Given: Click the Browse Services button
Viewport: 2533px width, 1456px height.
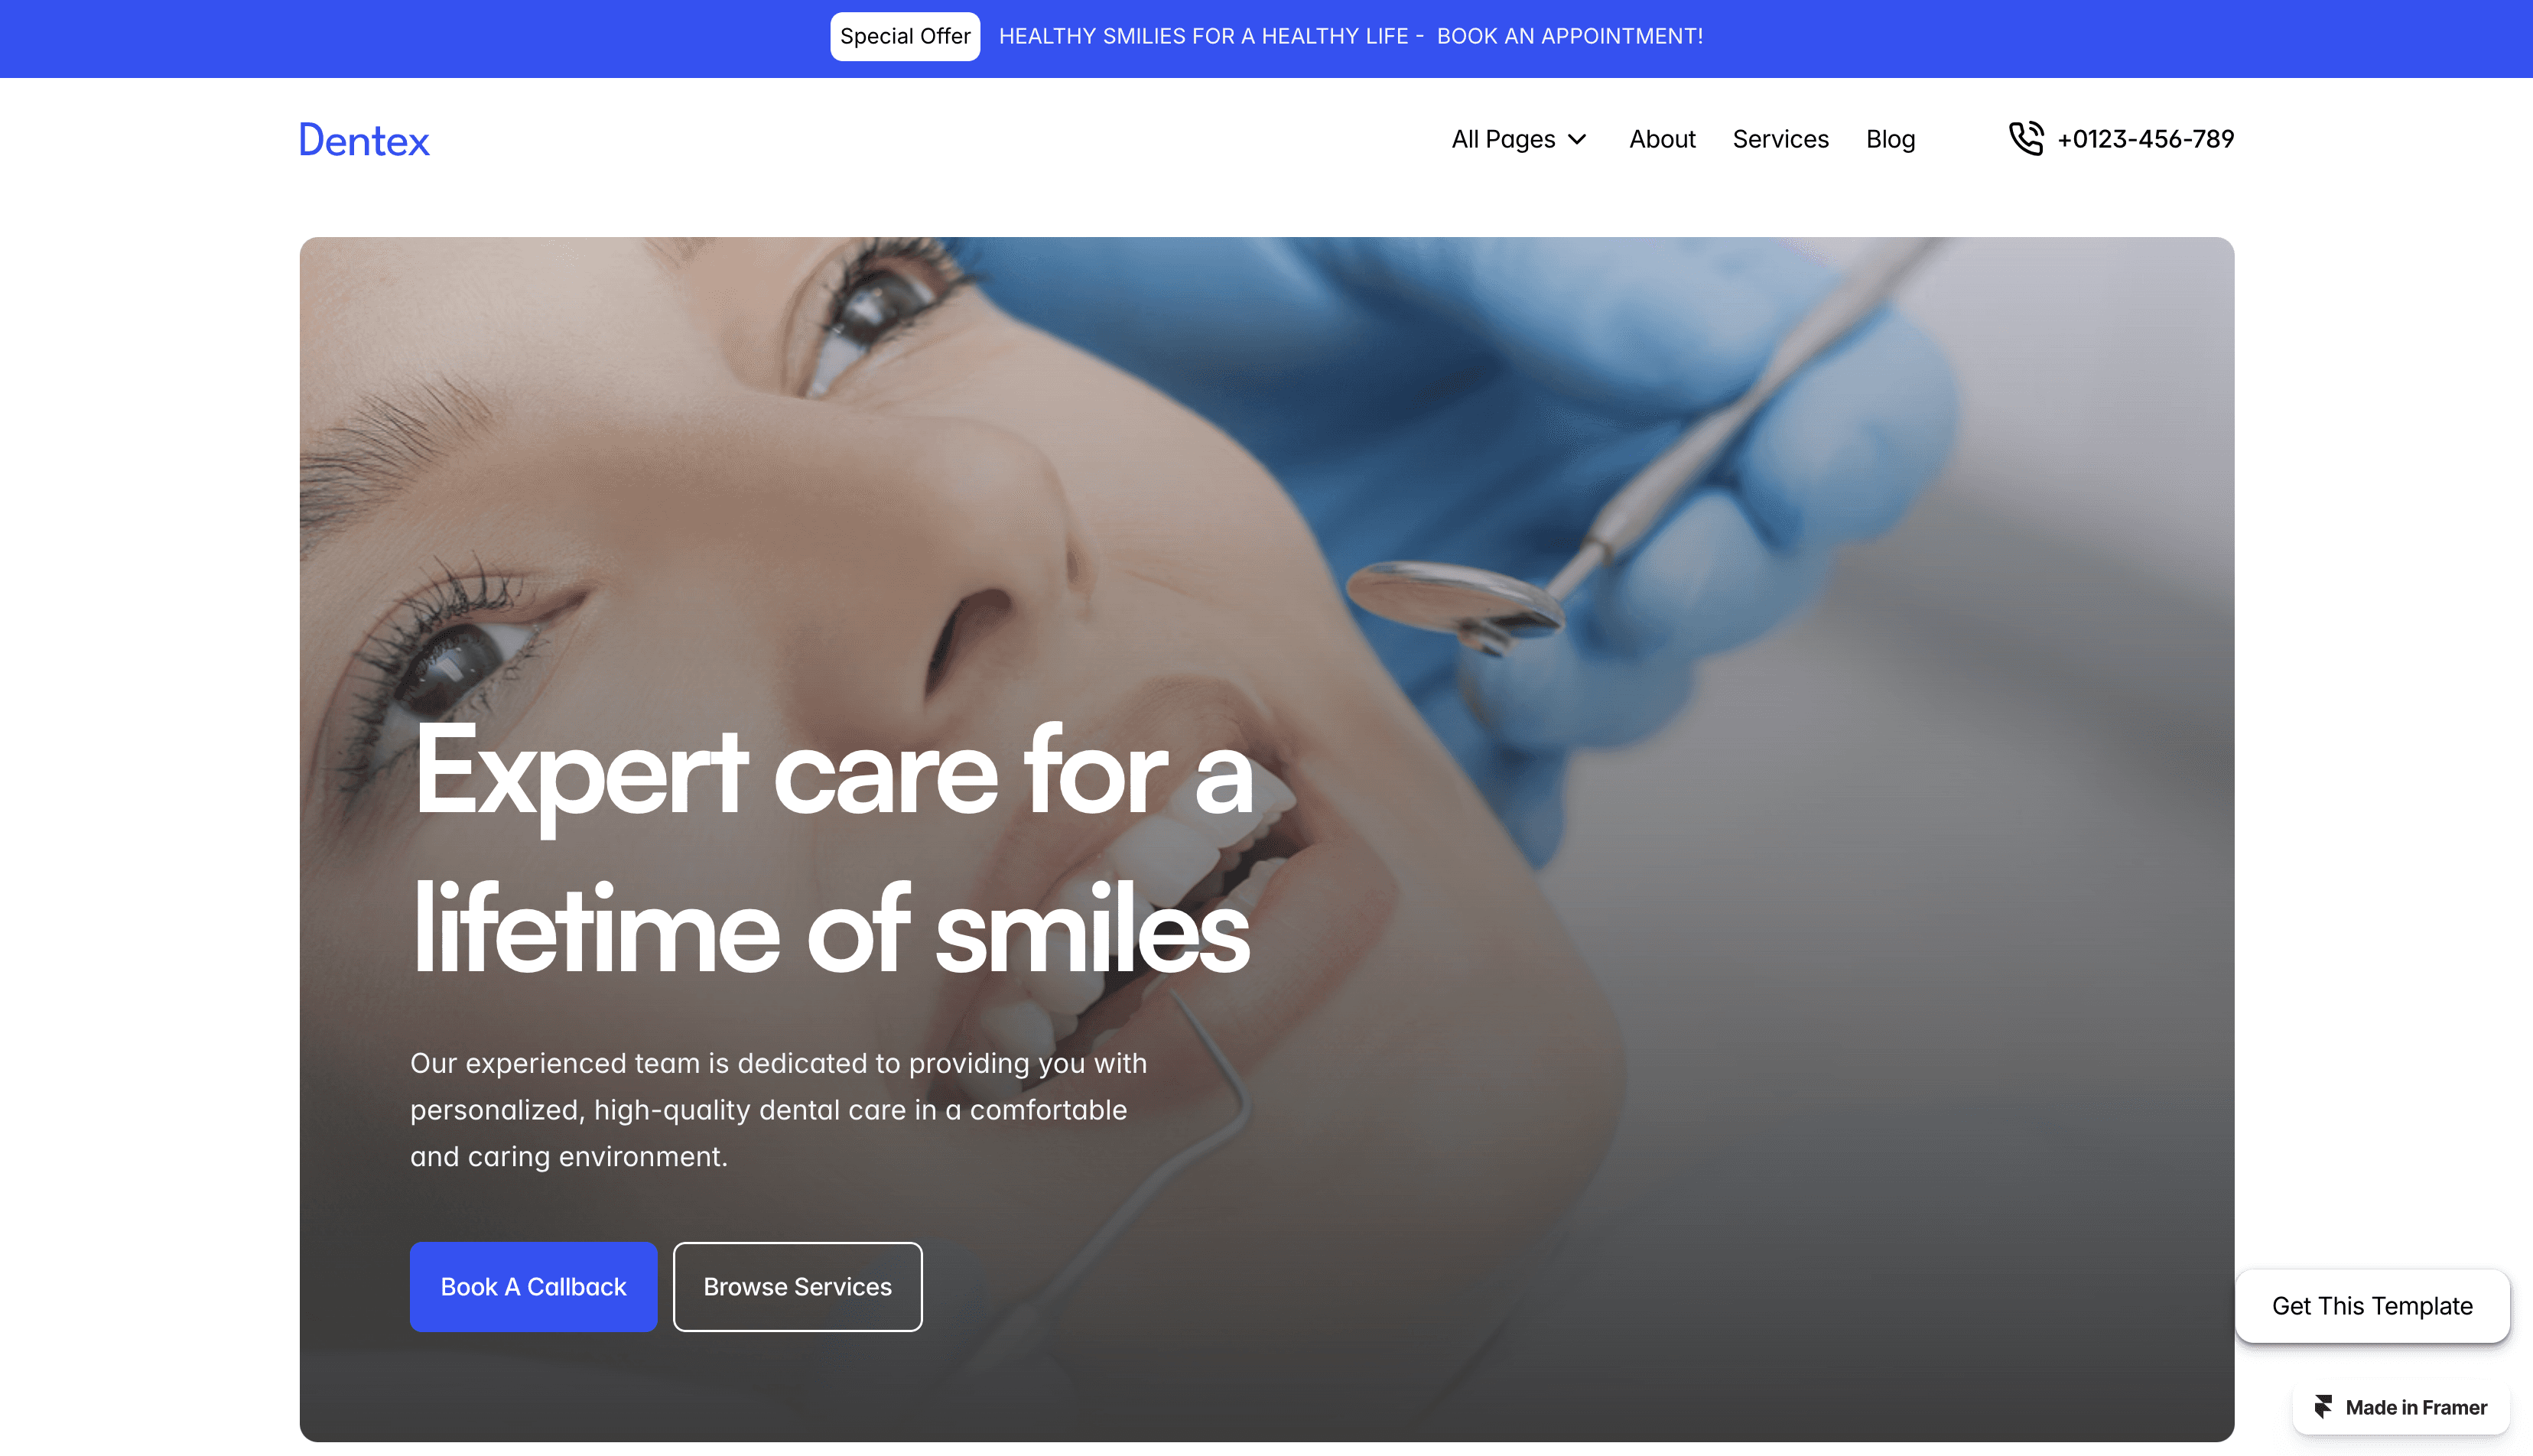Looking at the screenshot, I should coord(797,1286).
